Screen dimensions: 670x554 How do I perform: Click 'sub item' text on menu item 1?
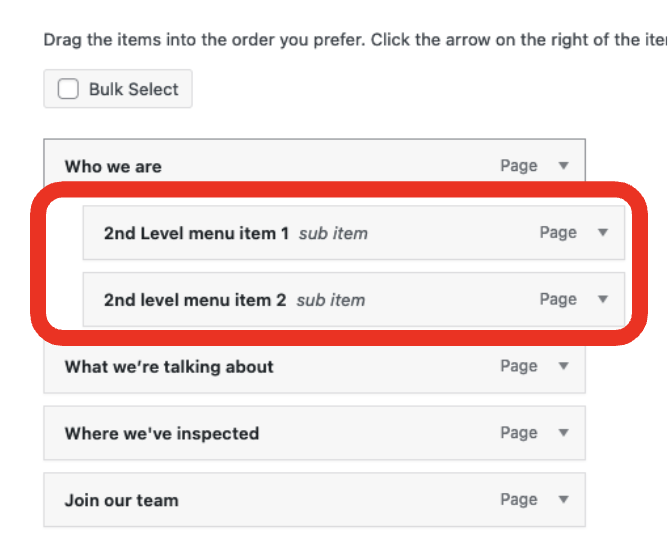point(333,233)
